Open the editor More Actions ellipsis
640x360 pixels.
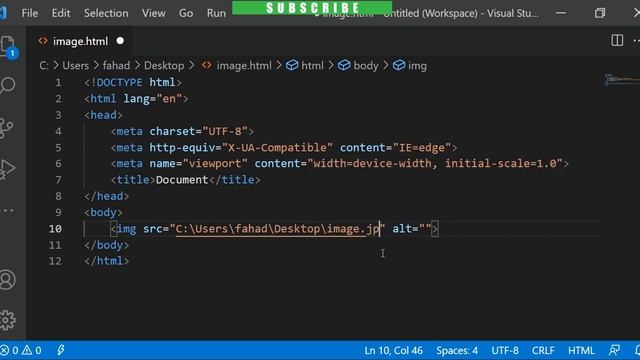tap(636, 40)
